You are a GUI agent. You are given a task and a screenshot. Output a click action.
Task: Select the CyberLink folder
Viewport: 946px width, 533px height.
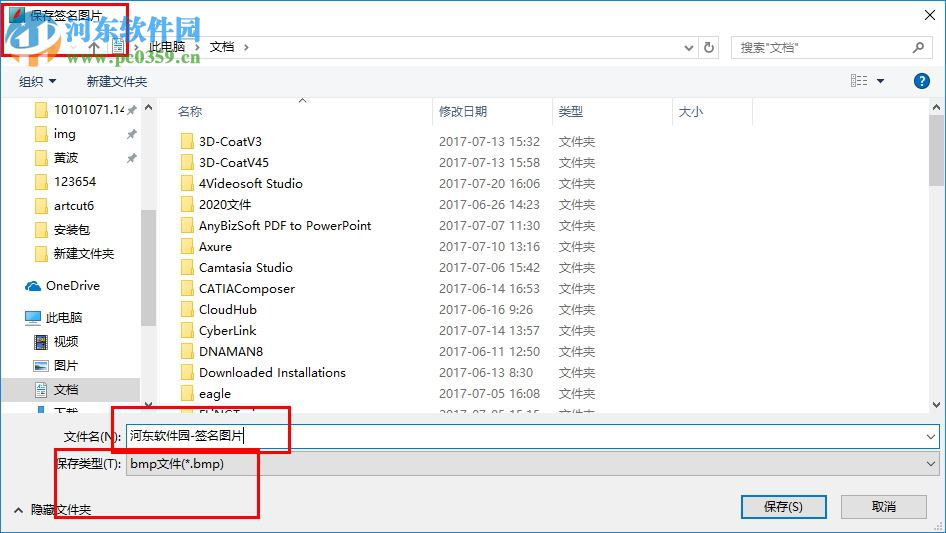coord(227,331)
